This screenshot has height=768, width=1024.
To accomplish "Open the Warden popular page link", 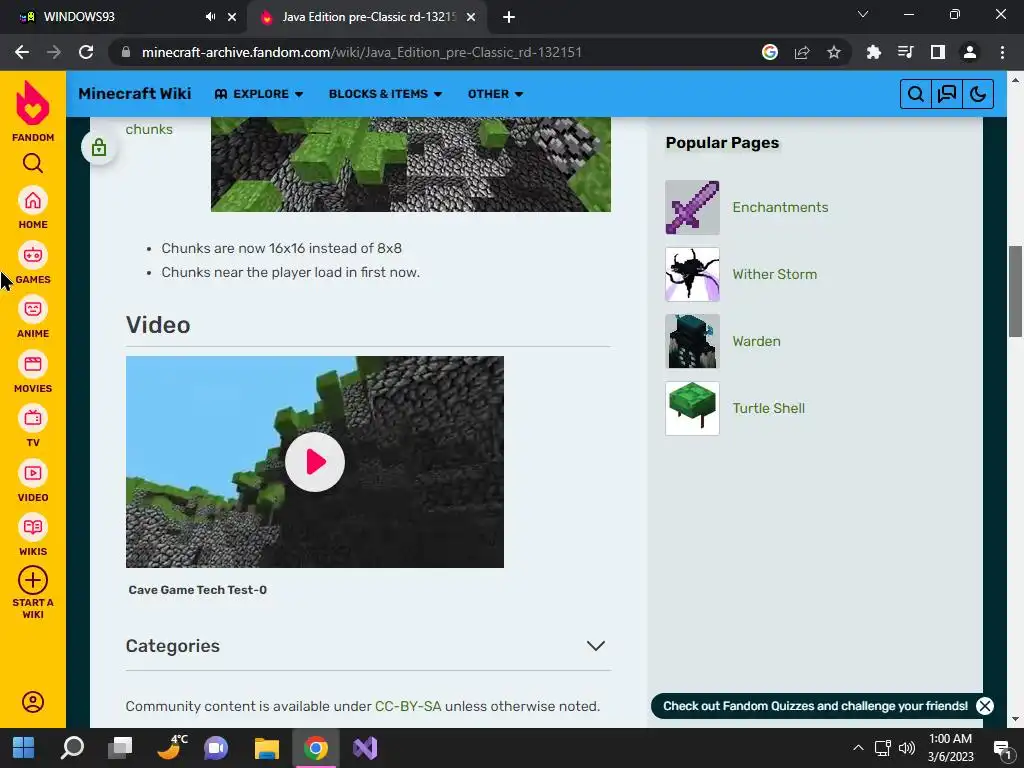I will point(756,341).
